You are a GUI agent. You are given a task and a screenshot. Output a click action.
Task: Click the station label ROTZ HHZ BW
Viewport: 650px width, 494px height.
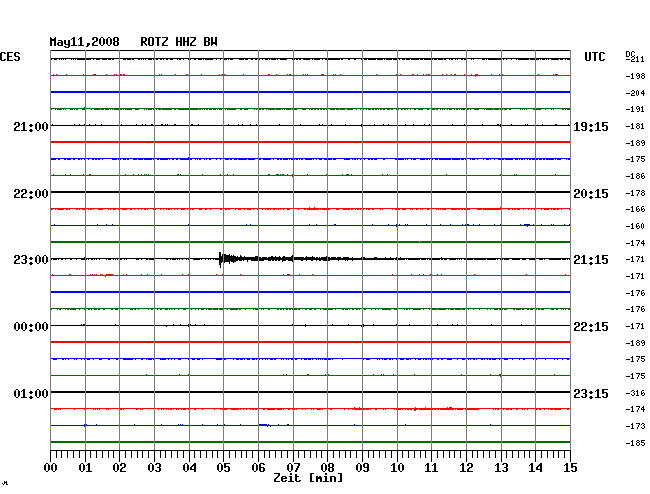coord(179,42)
